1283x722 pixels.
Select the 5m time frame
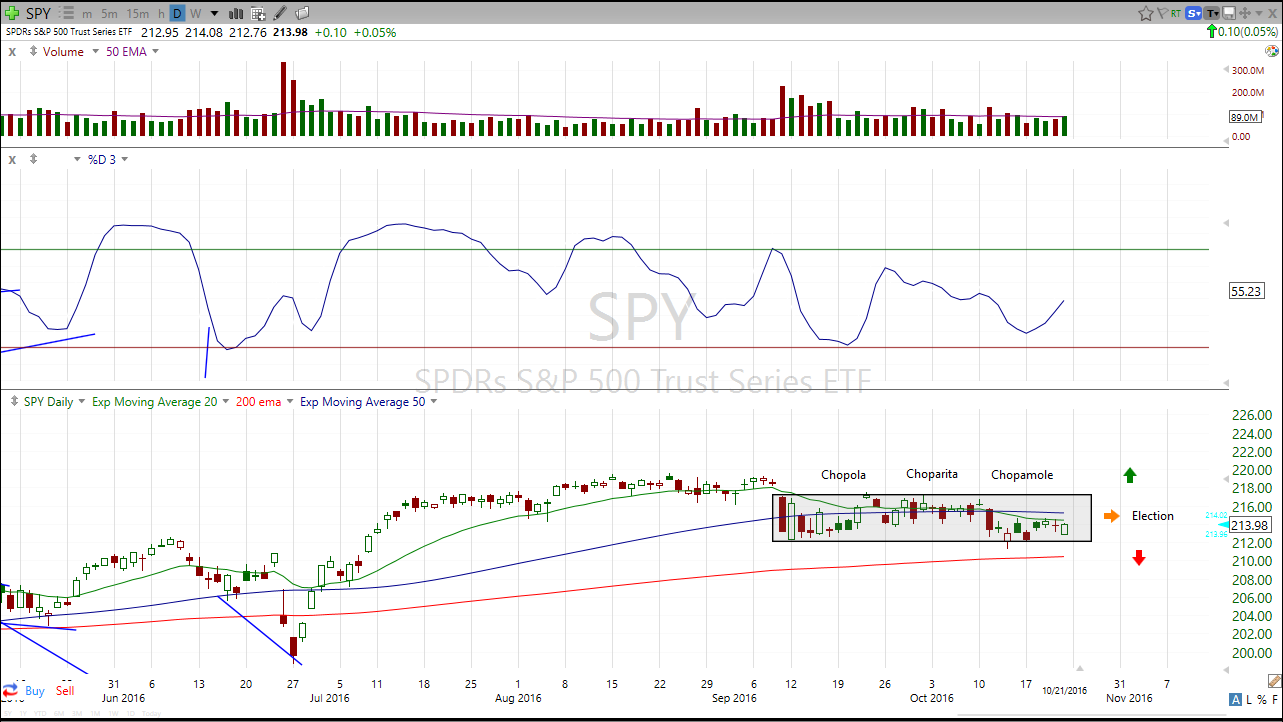coord(109,13)
